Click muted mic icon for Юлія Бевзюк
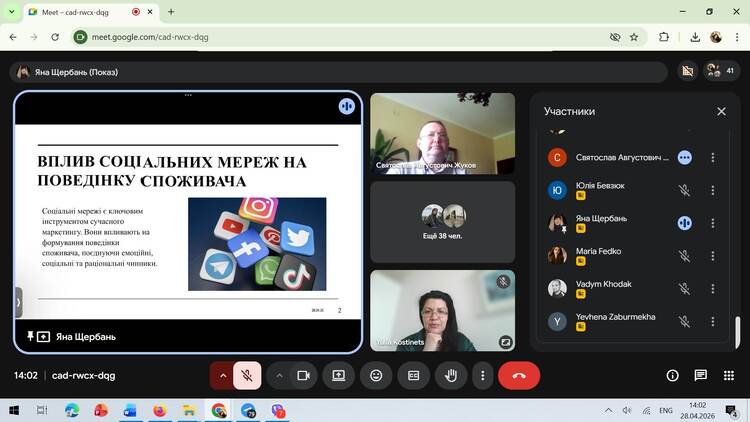The width and height of the screenshot is (750, 422). (x=684, y=190)
